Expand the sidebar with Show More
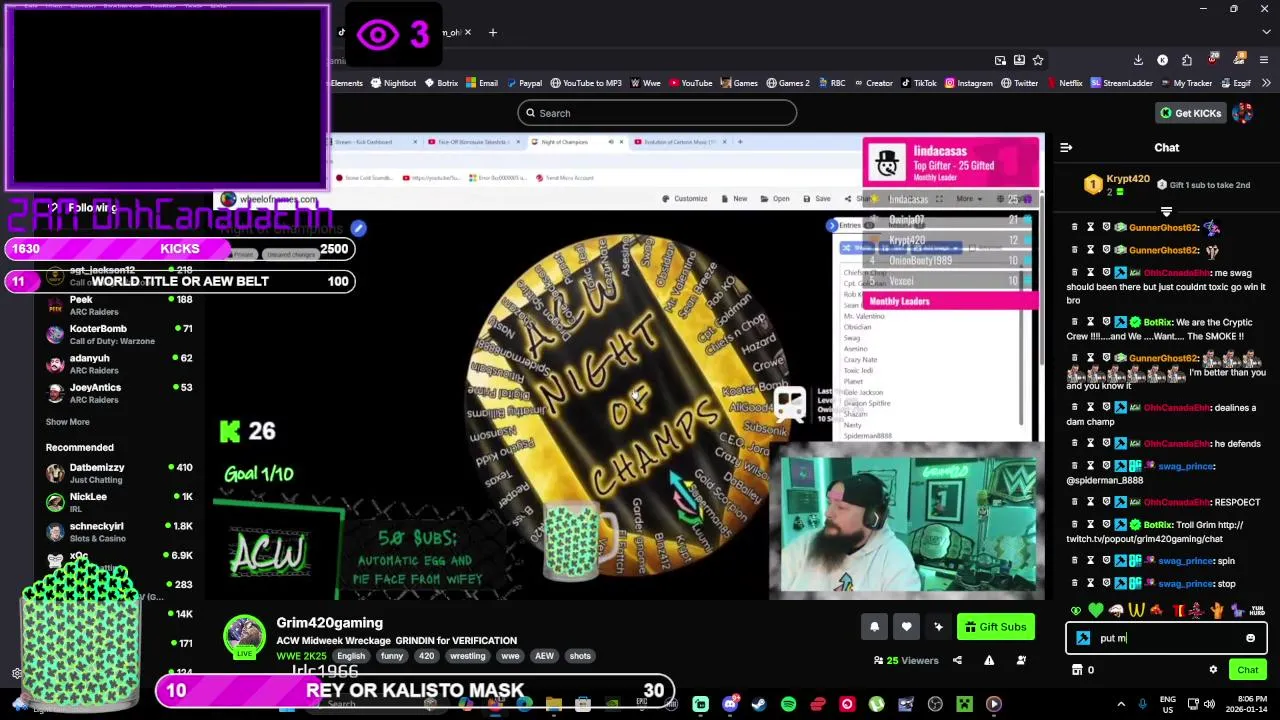This screenshot has height=720, width=1280. coord(67,422)
